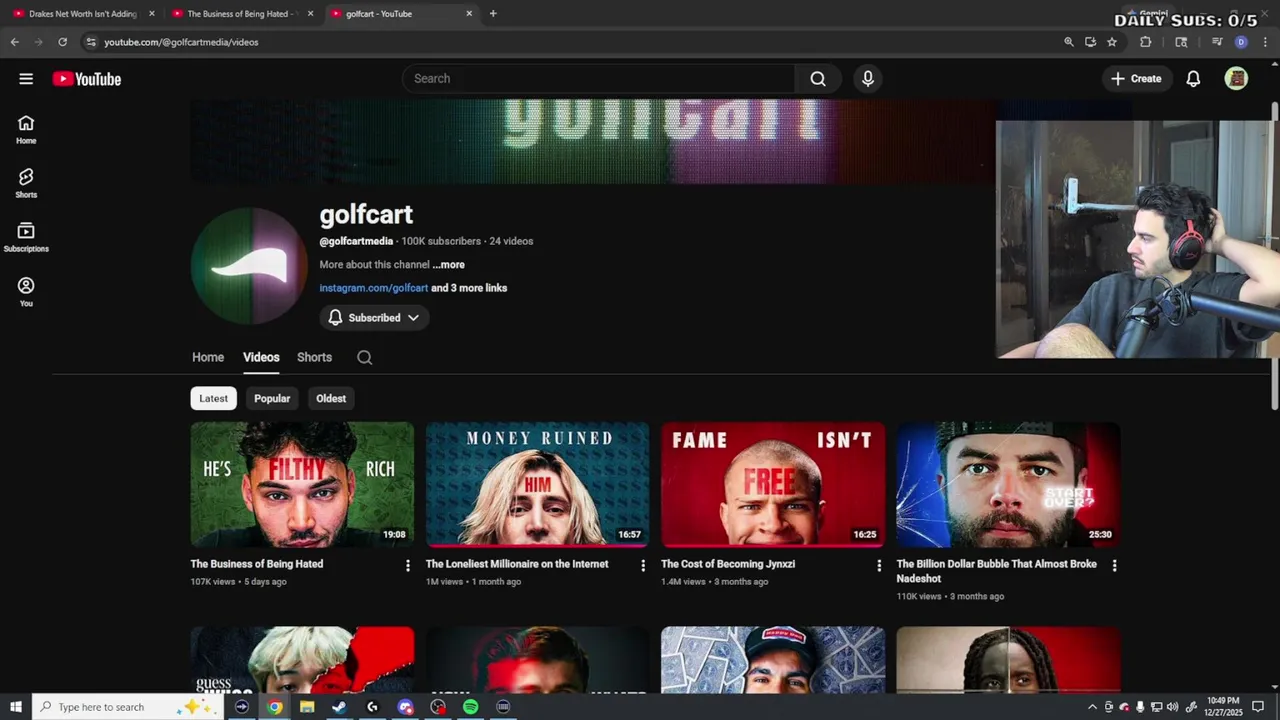Viewport: 1280px width, 720px height.
Task: Open the instagram.com/golfcart link
Action: click(373, 288)
